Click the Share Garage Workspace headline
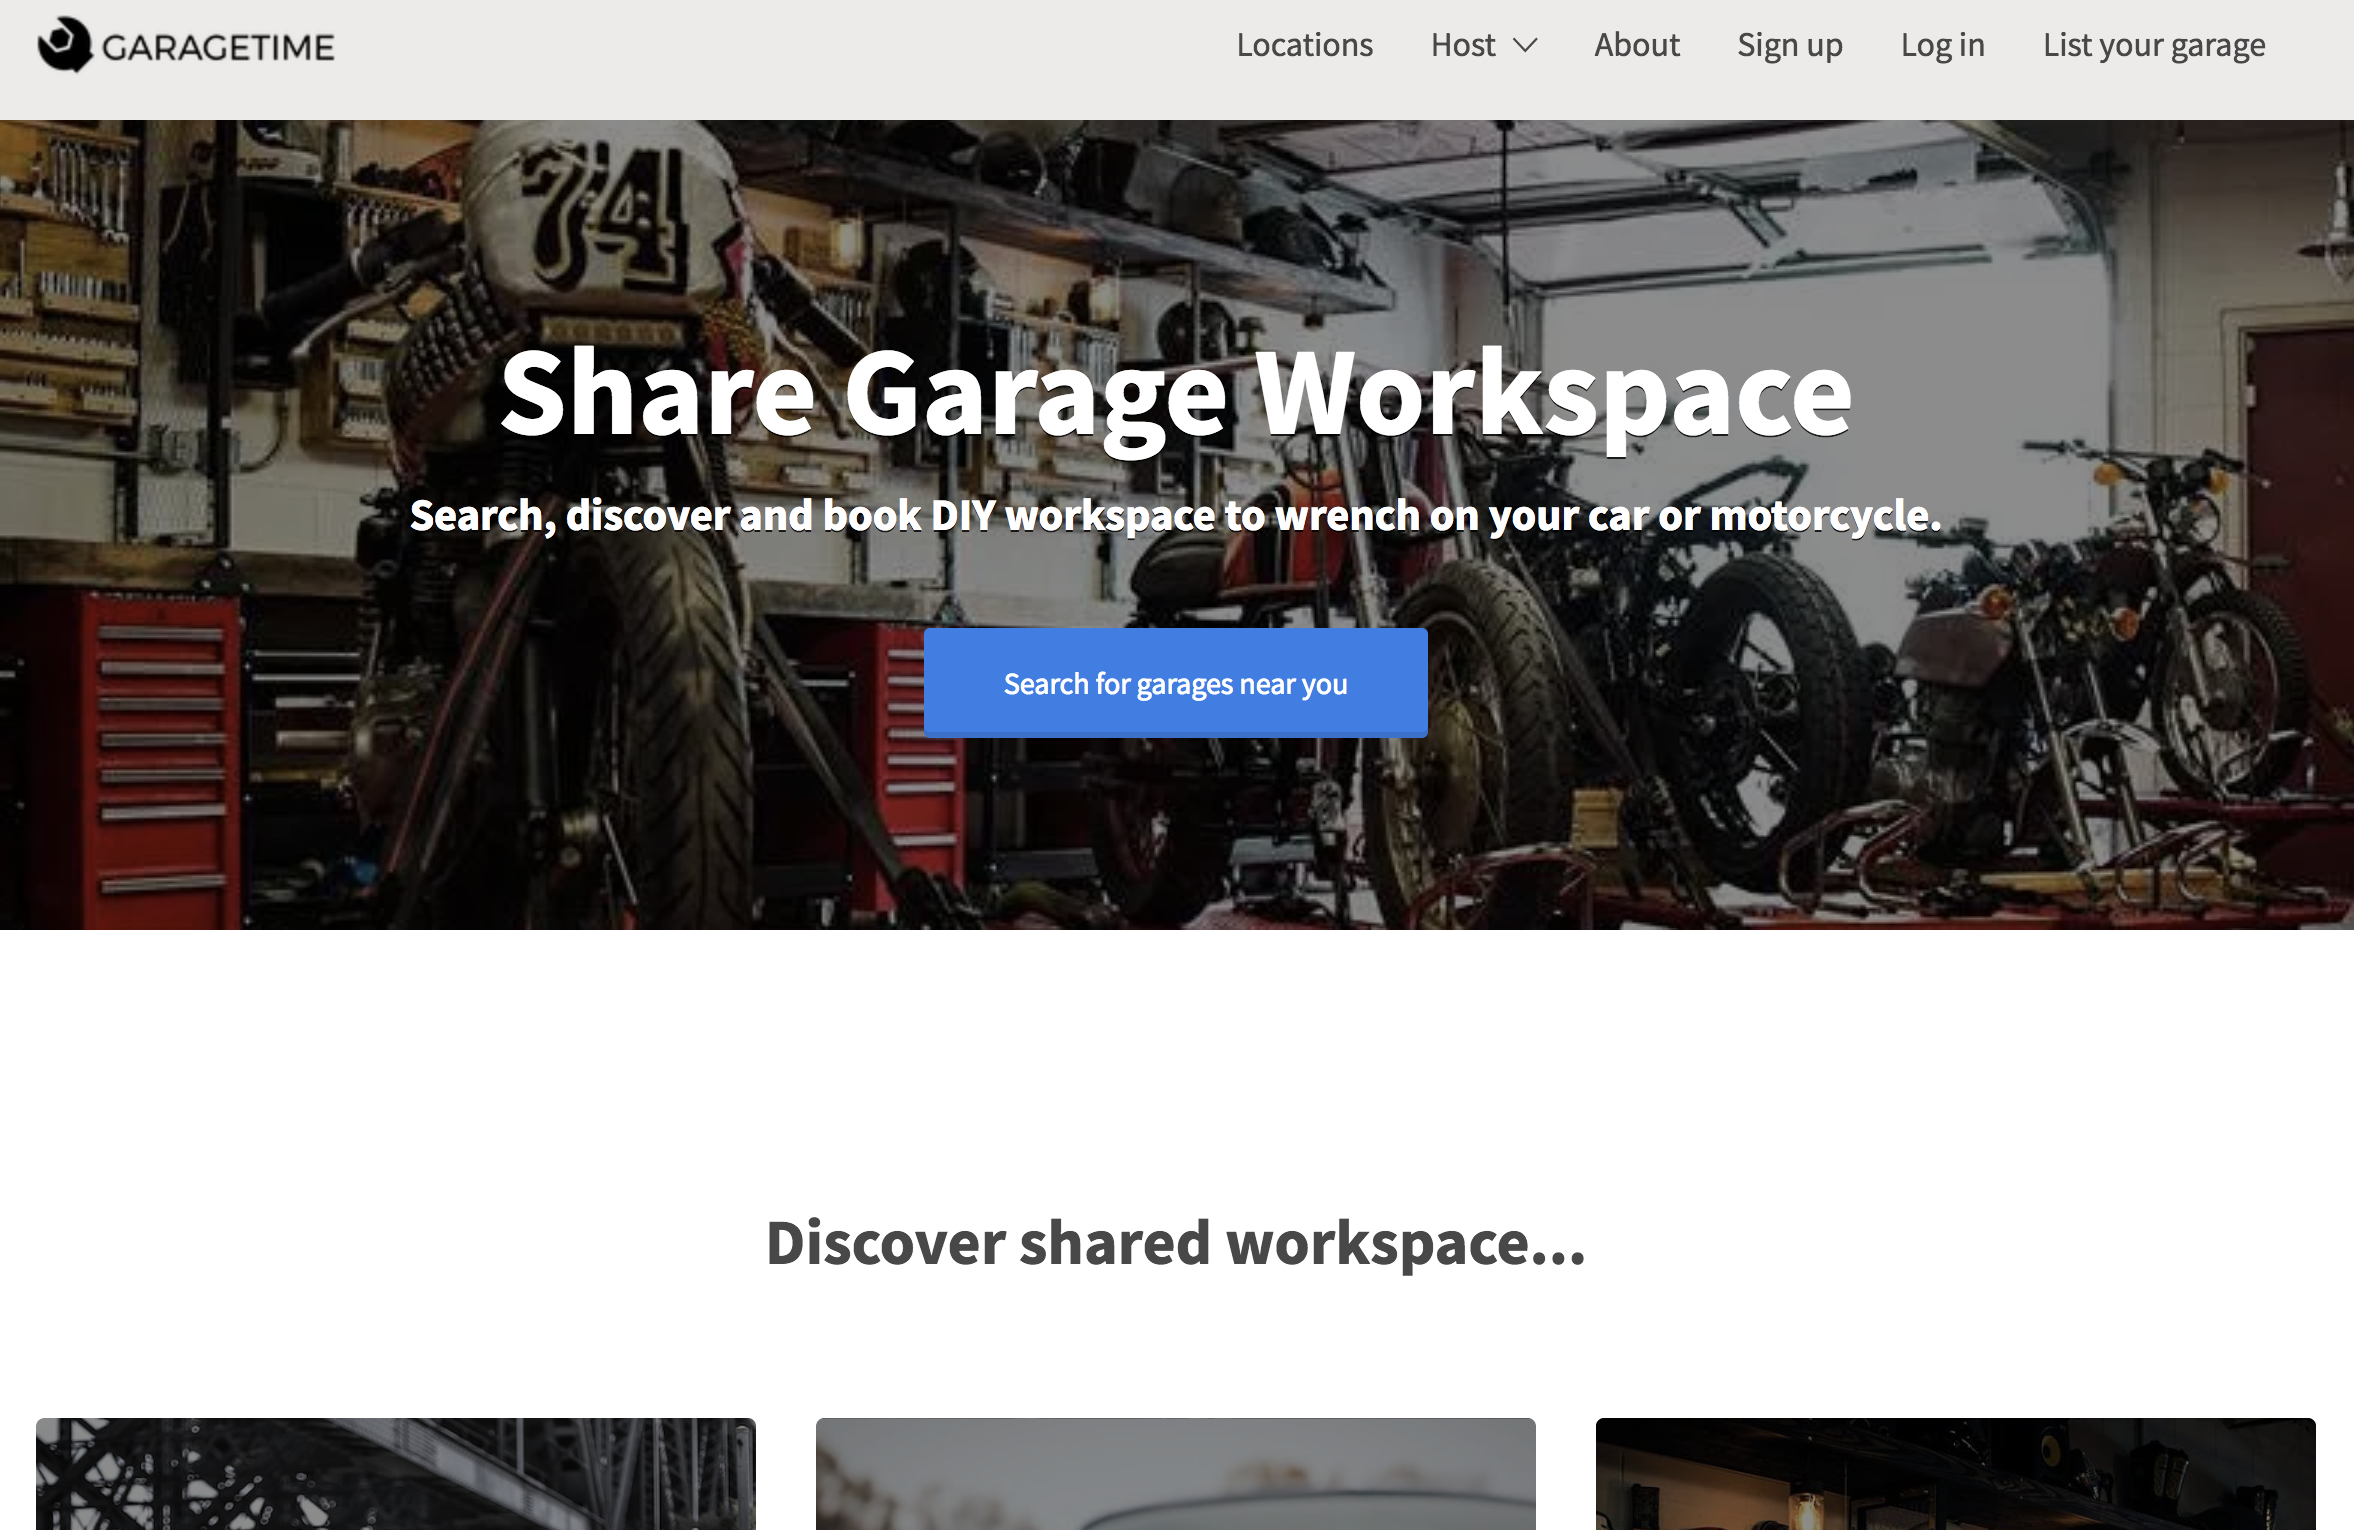Screen dimensions: 2354x1530 1176,398
